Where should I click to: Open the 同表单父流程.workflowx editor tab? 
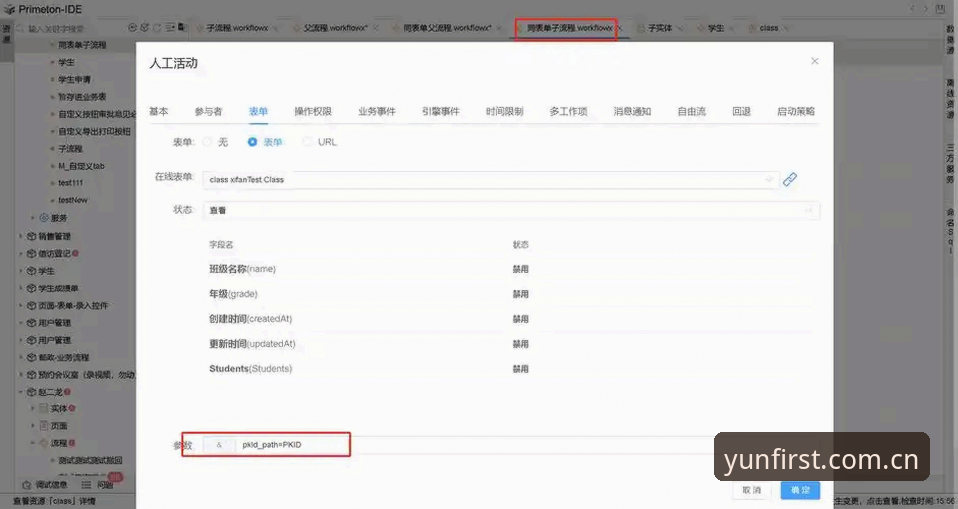(447, 28)
